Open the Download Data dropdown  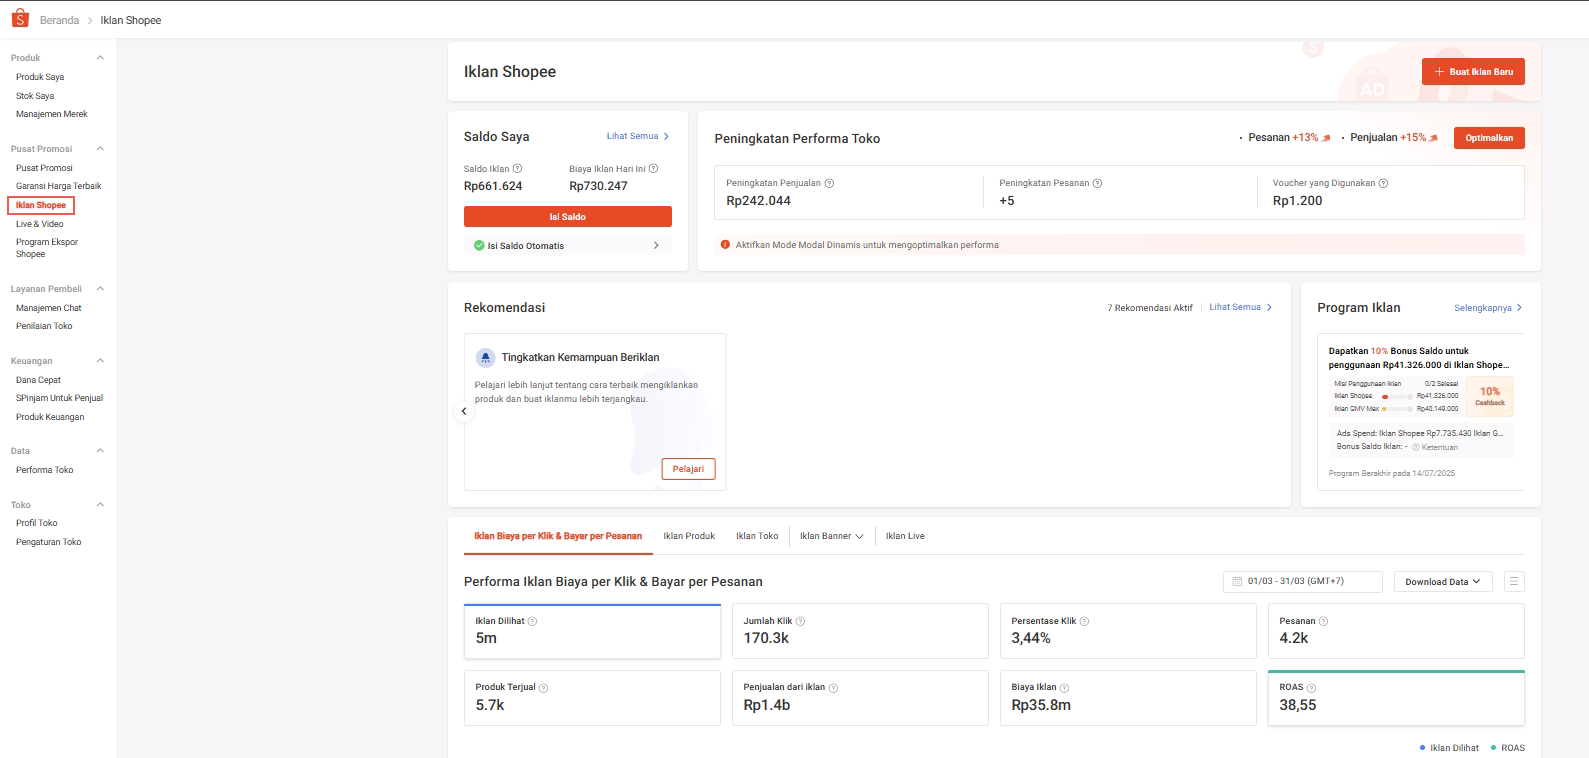[1443, 582]
